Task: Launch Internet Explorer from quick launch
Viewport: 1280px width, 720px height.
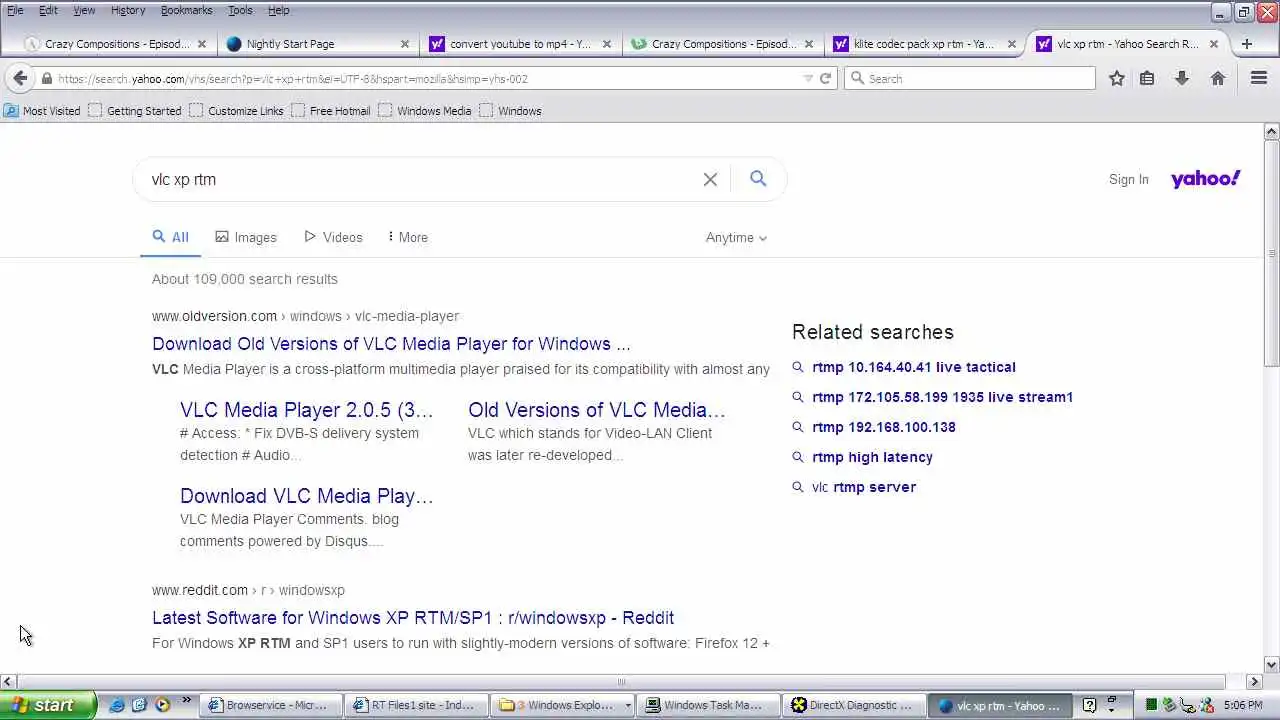Action: point(117,705)
